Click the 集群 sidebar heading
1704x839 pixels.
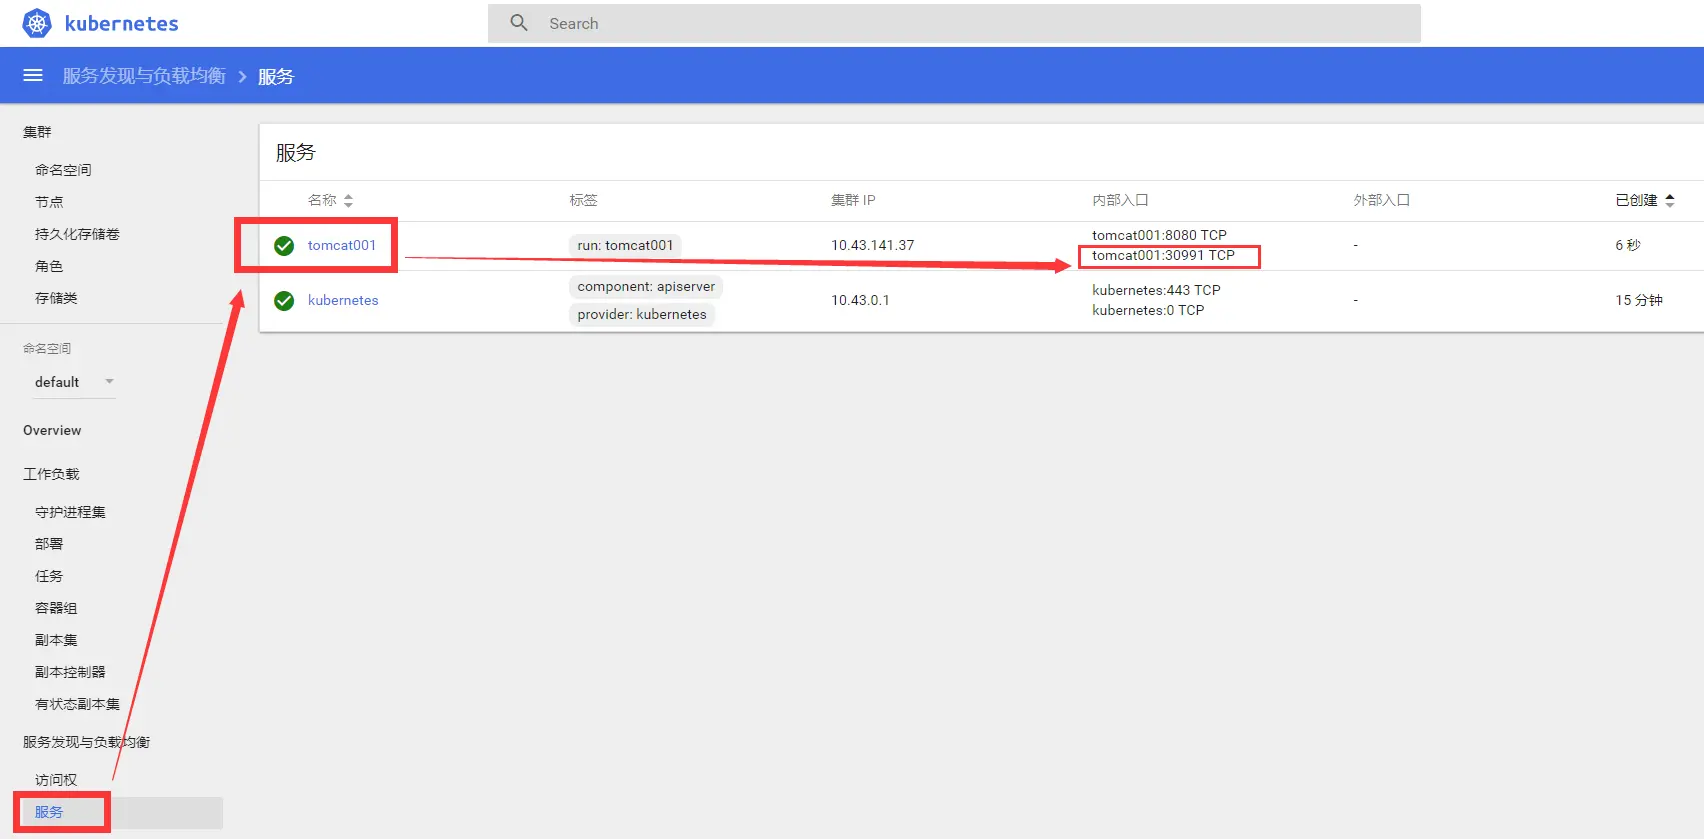[x=37, y=132]
